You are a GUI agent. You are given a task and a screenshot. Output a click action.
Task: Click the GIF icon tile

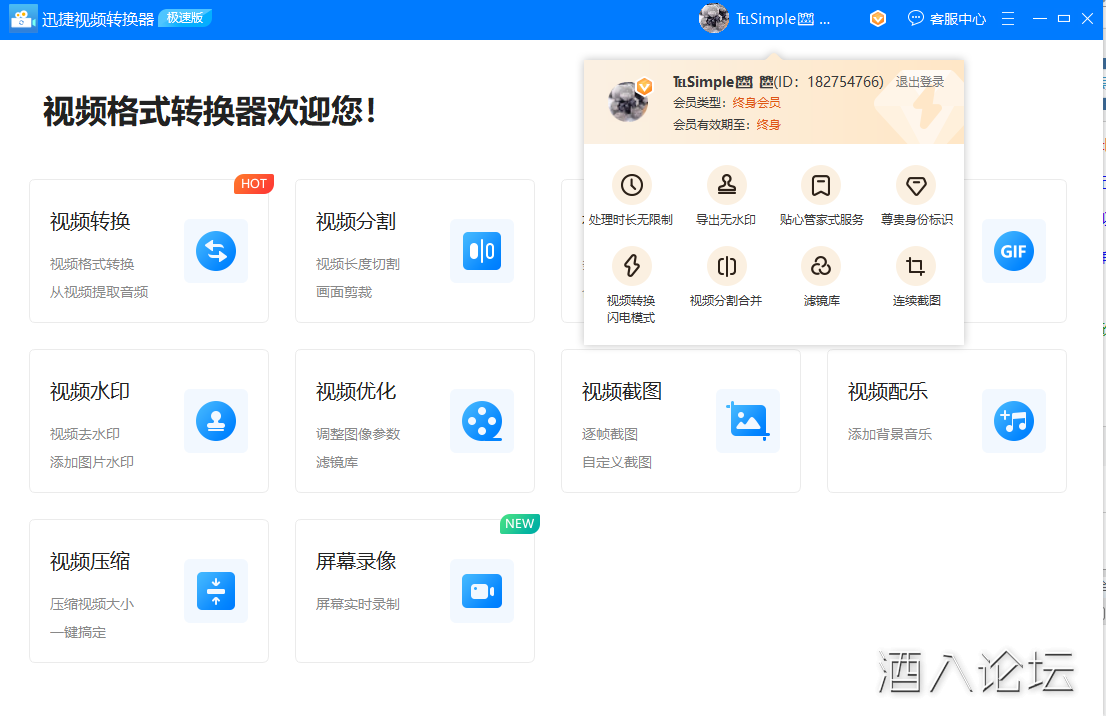click(x=1013, y=251)
